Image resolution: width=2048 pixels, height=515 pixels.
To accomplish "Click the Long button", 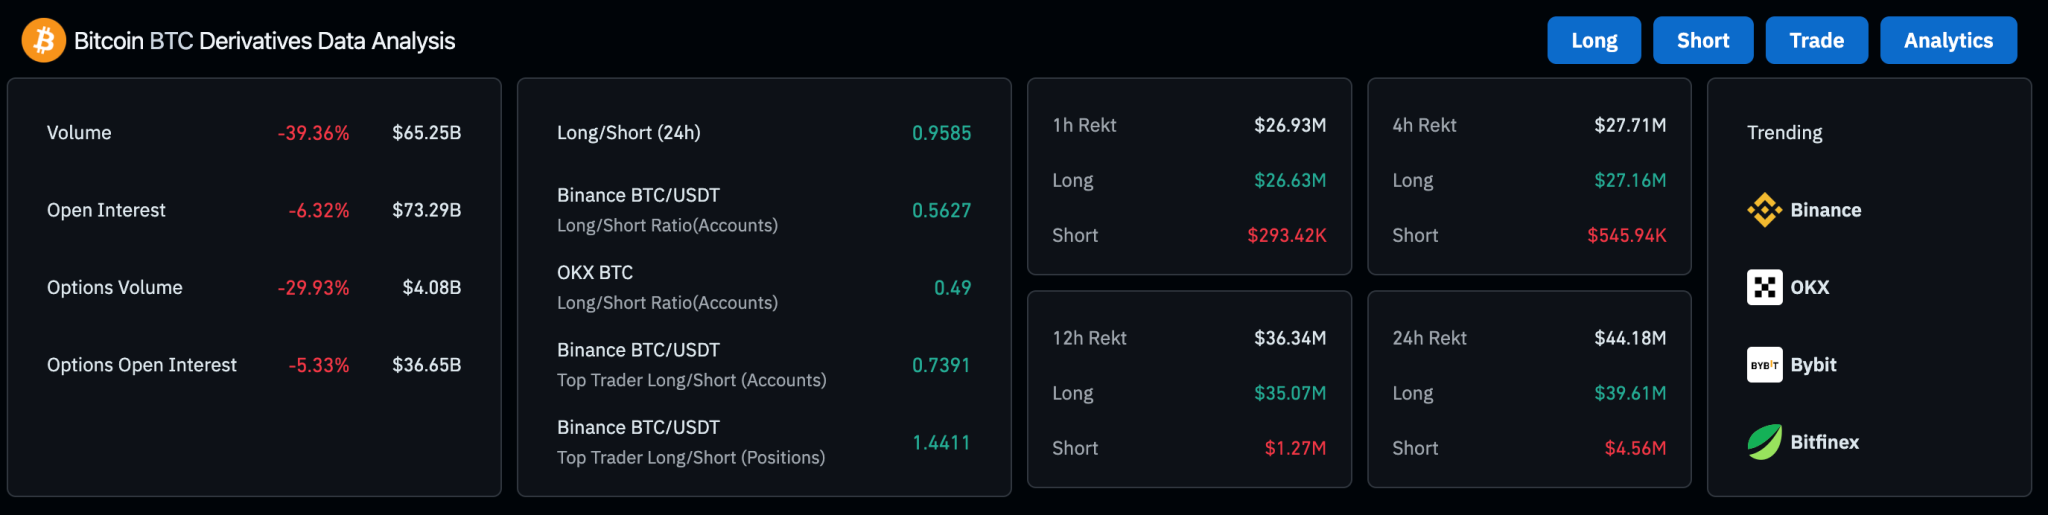I will [x=1594, y=40].
